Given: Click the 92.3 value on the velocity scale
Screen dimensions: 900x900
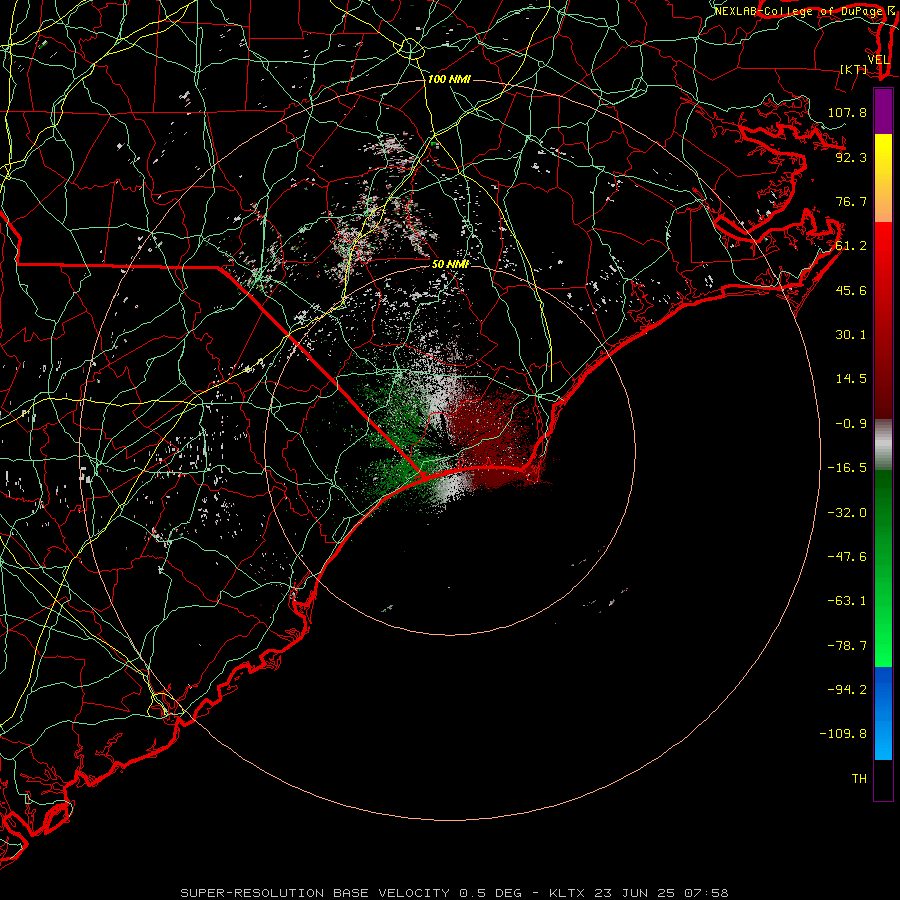Looking at the screenshot, I should [x=851, y=157].
